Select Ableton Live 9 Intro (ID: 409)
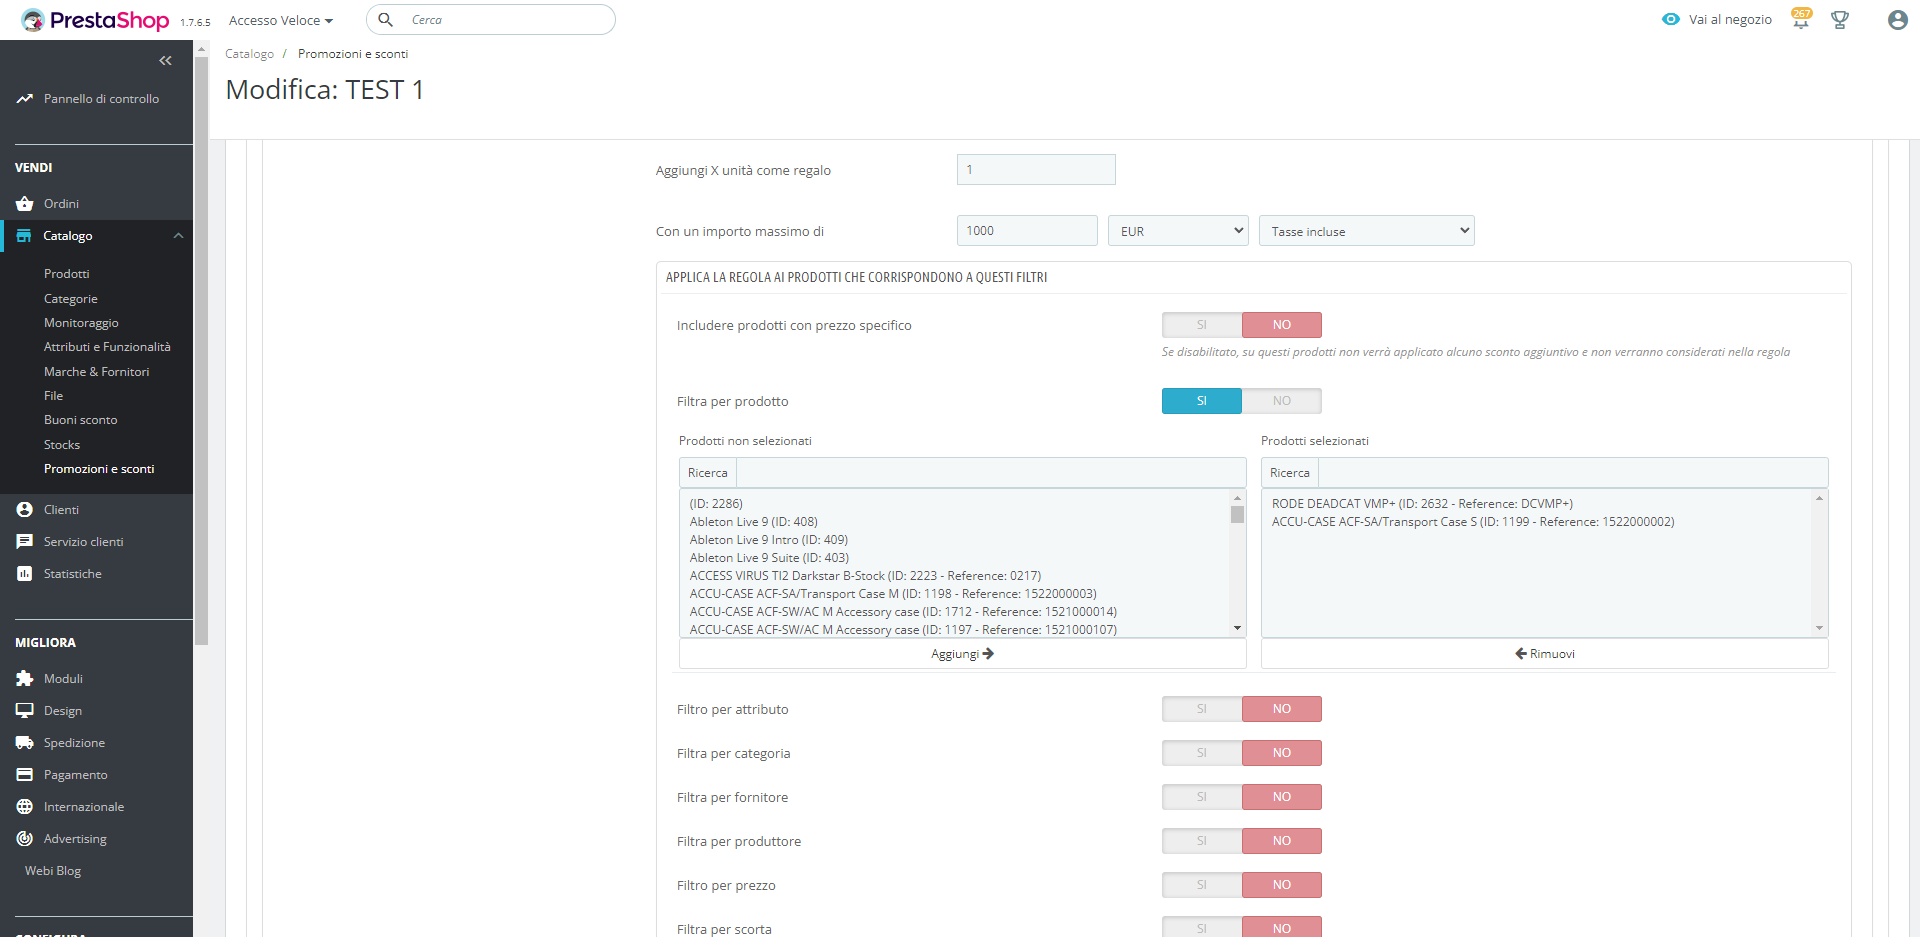Screen dimensions: 1920x937 (x=769, y=540)
